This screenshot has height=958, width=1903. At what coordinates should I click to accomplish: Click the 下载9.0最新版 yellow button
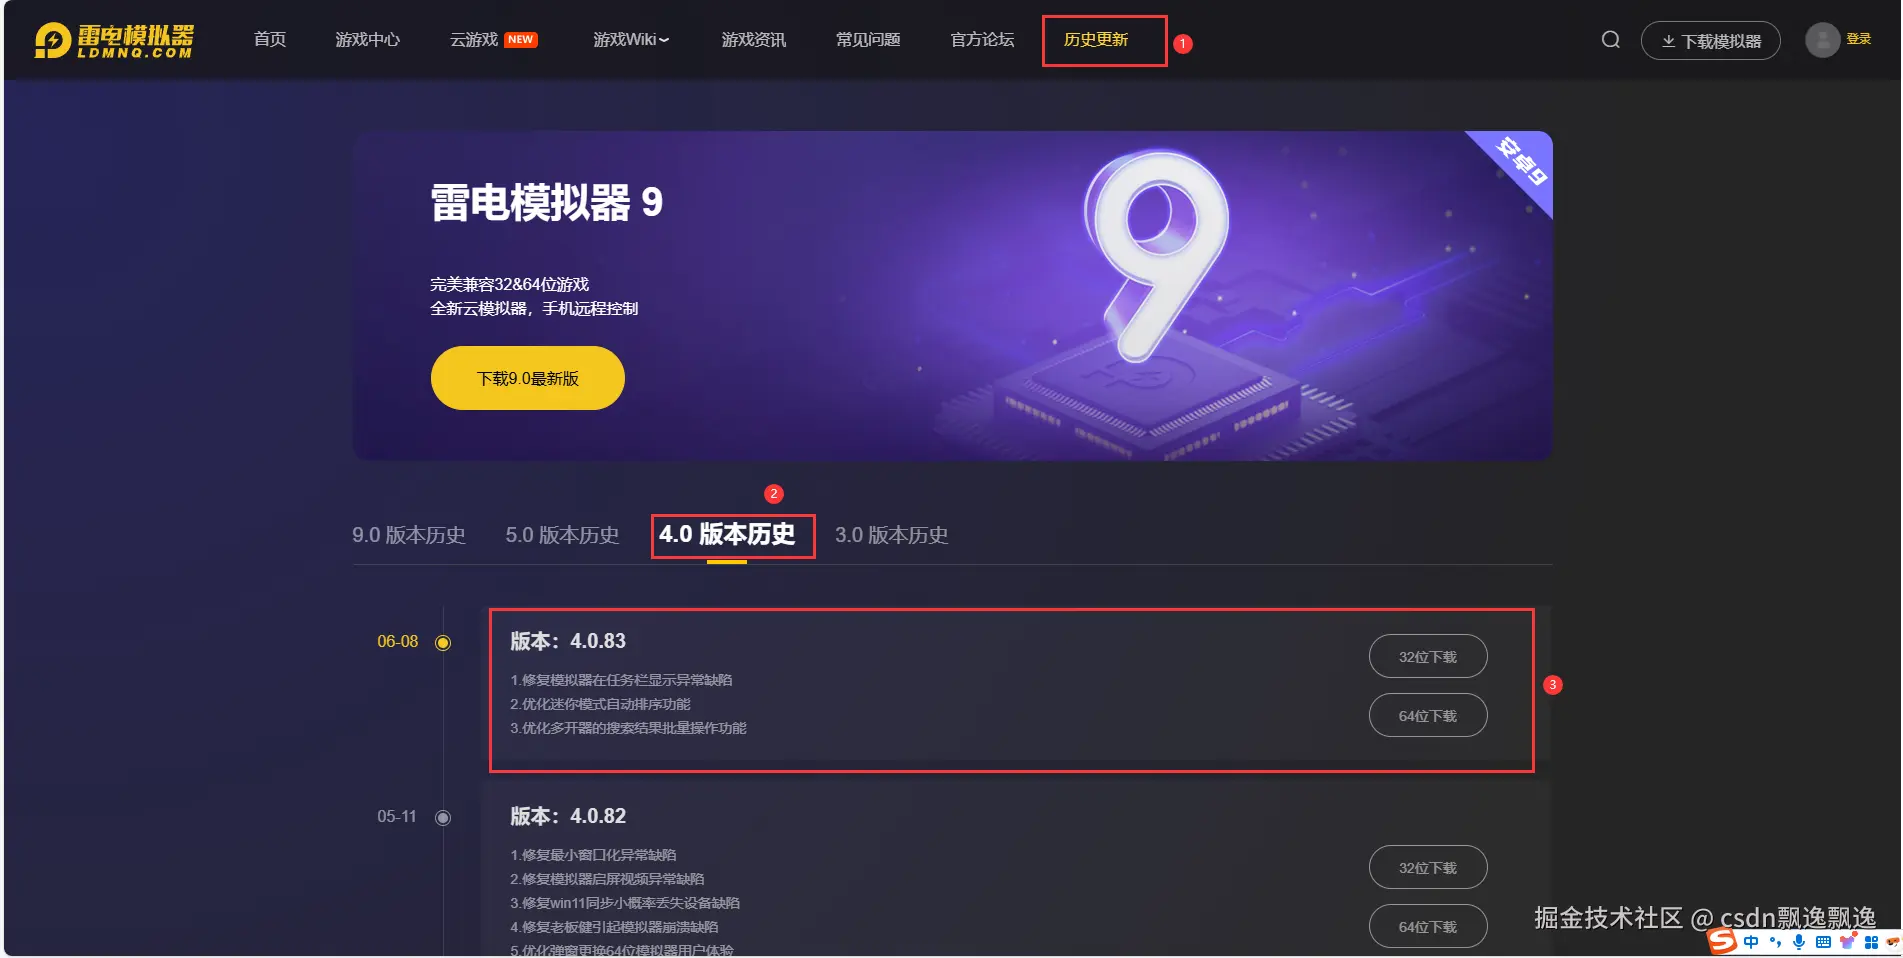(x=528, y=378)
